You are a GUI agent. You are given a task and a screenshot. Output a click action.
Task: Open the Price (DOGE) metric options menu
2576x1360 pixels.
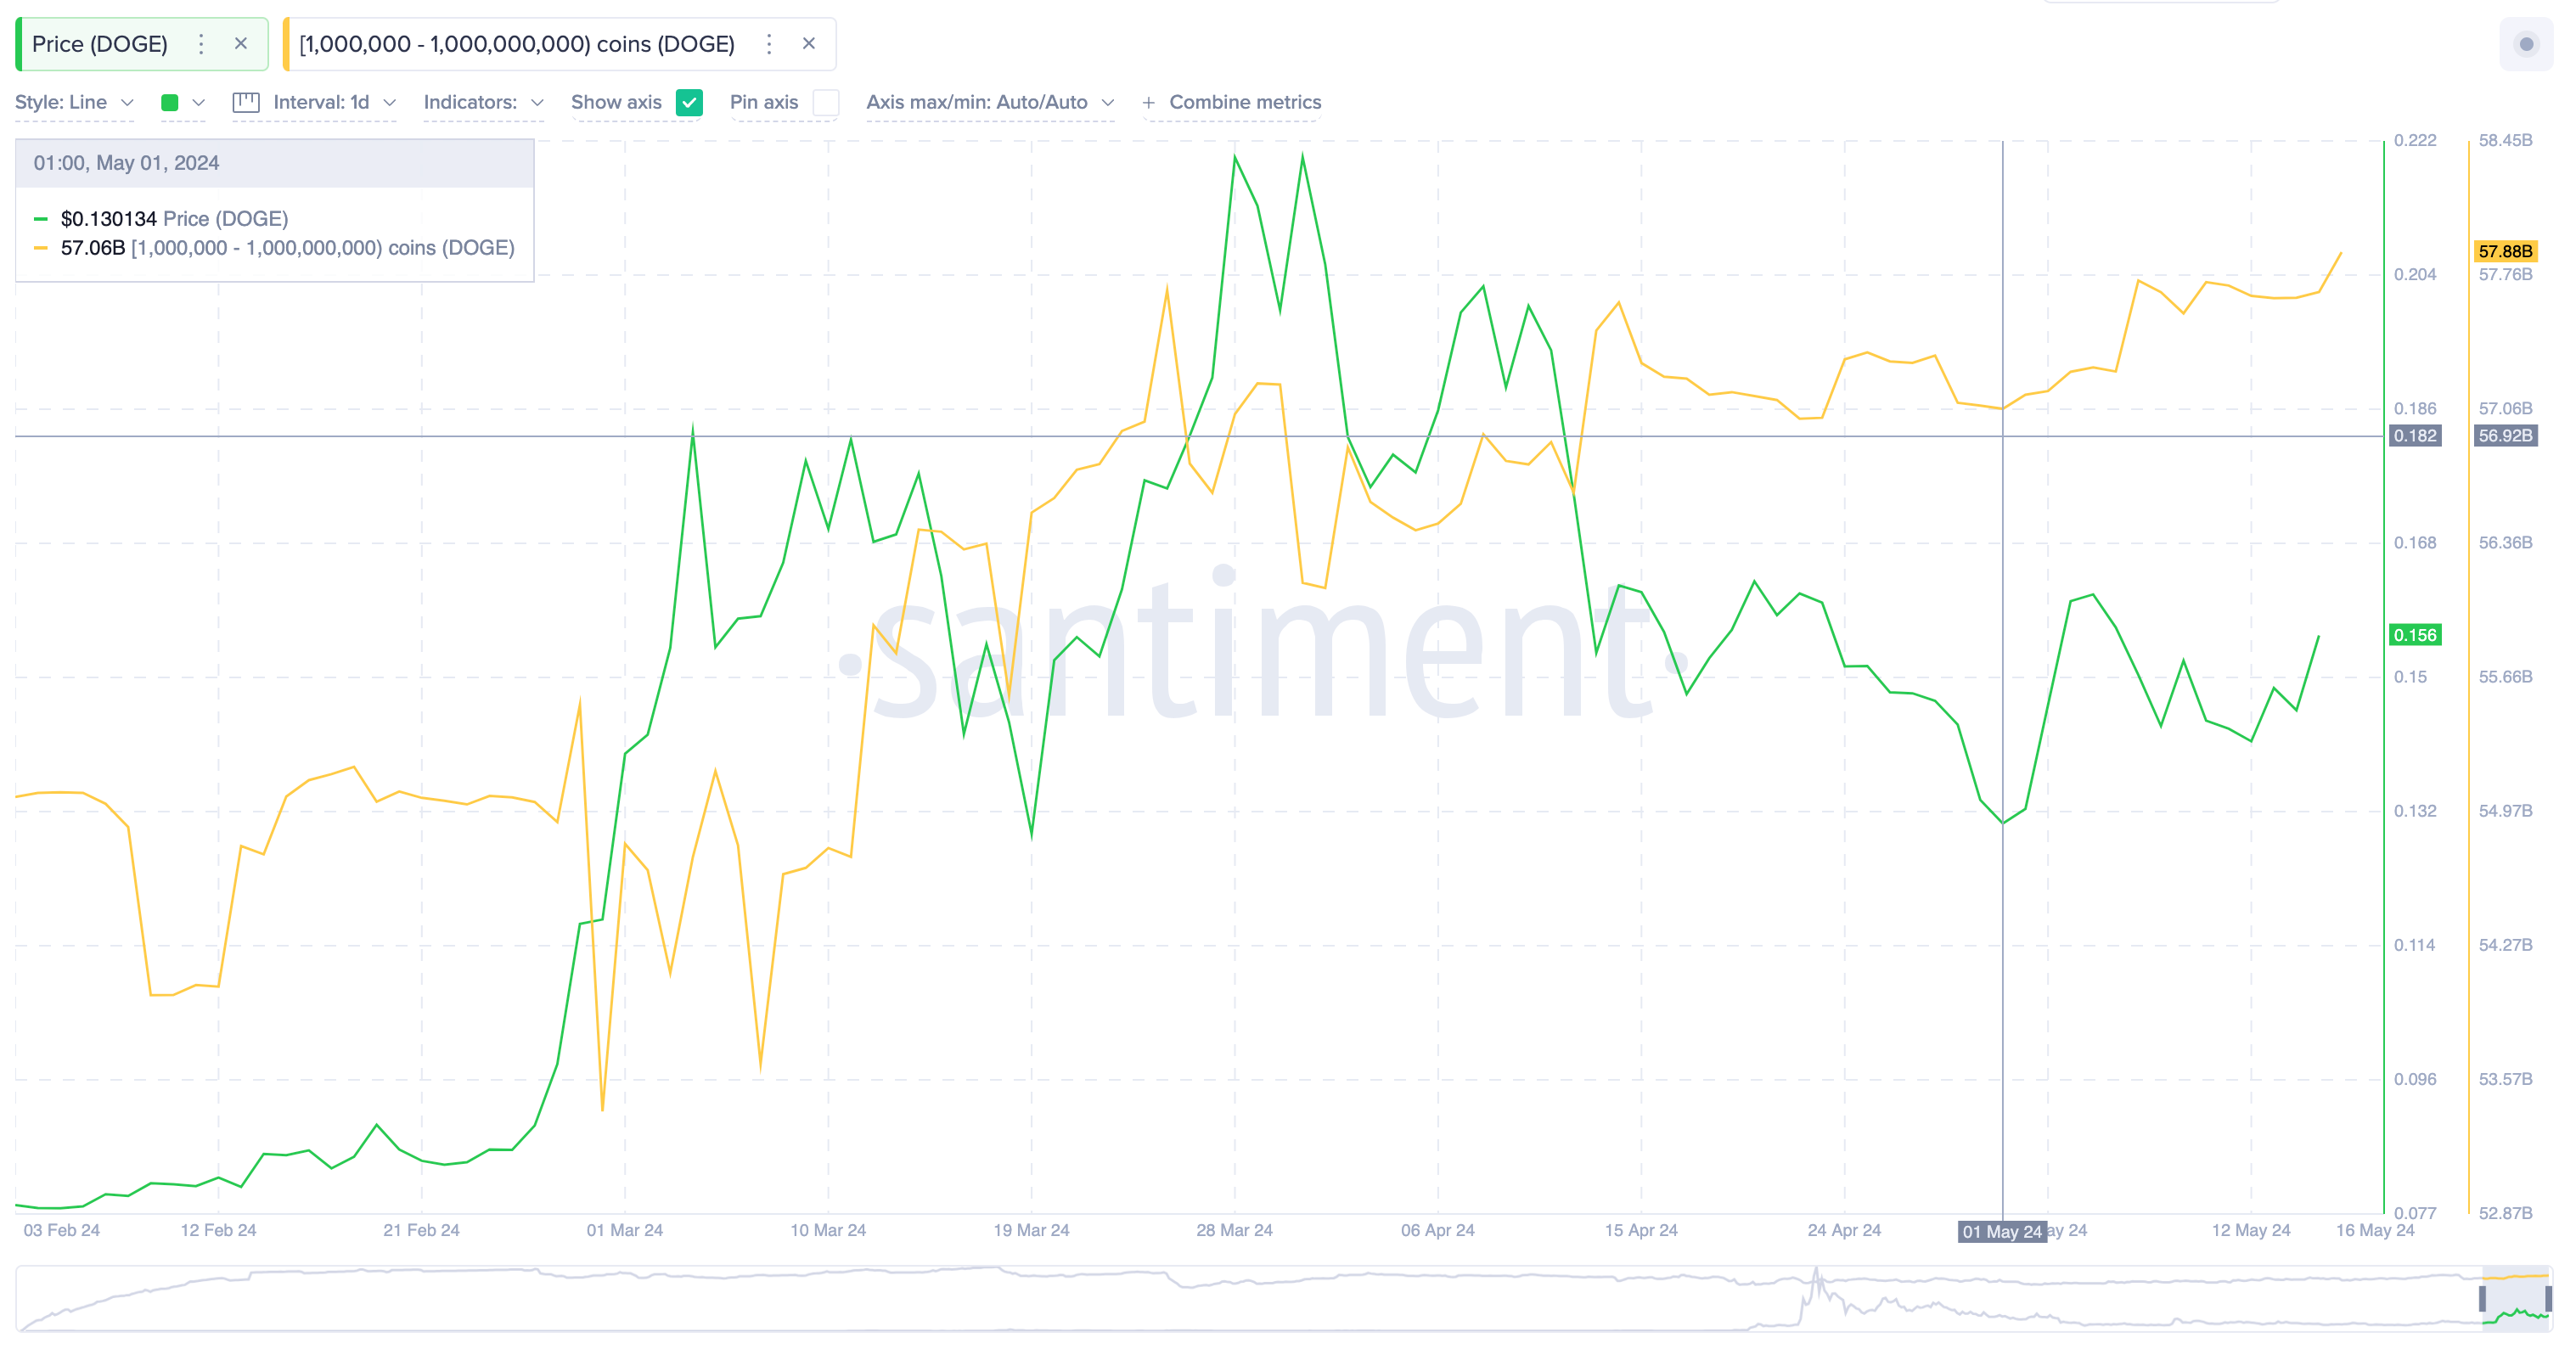[x=201, y=44]
